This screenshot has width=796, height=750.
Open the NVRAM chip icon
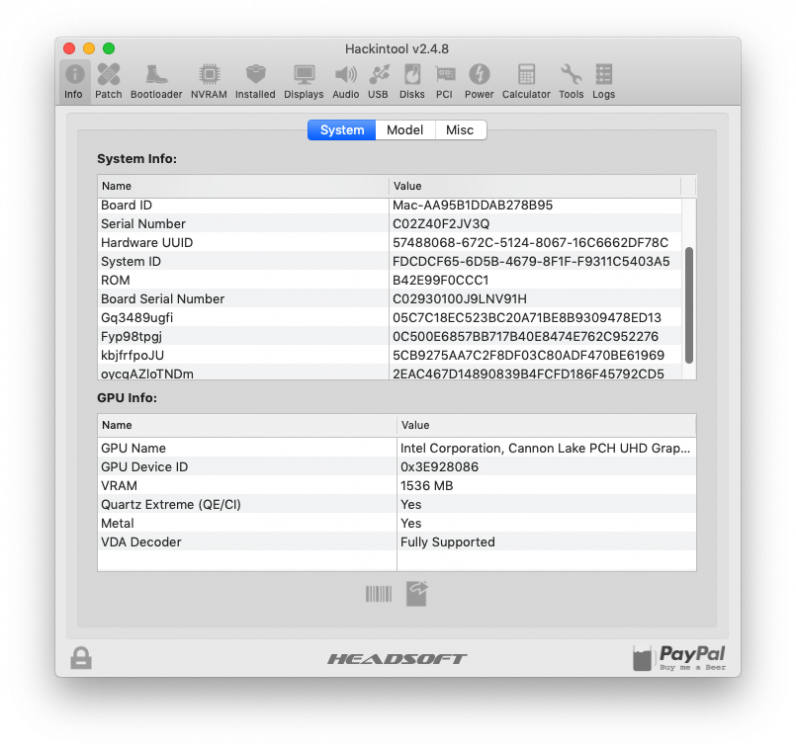[x=209, y=75]
